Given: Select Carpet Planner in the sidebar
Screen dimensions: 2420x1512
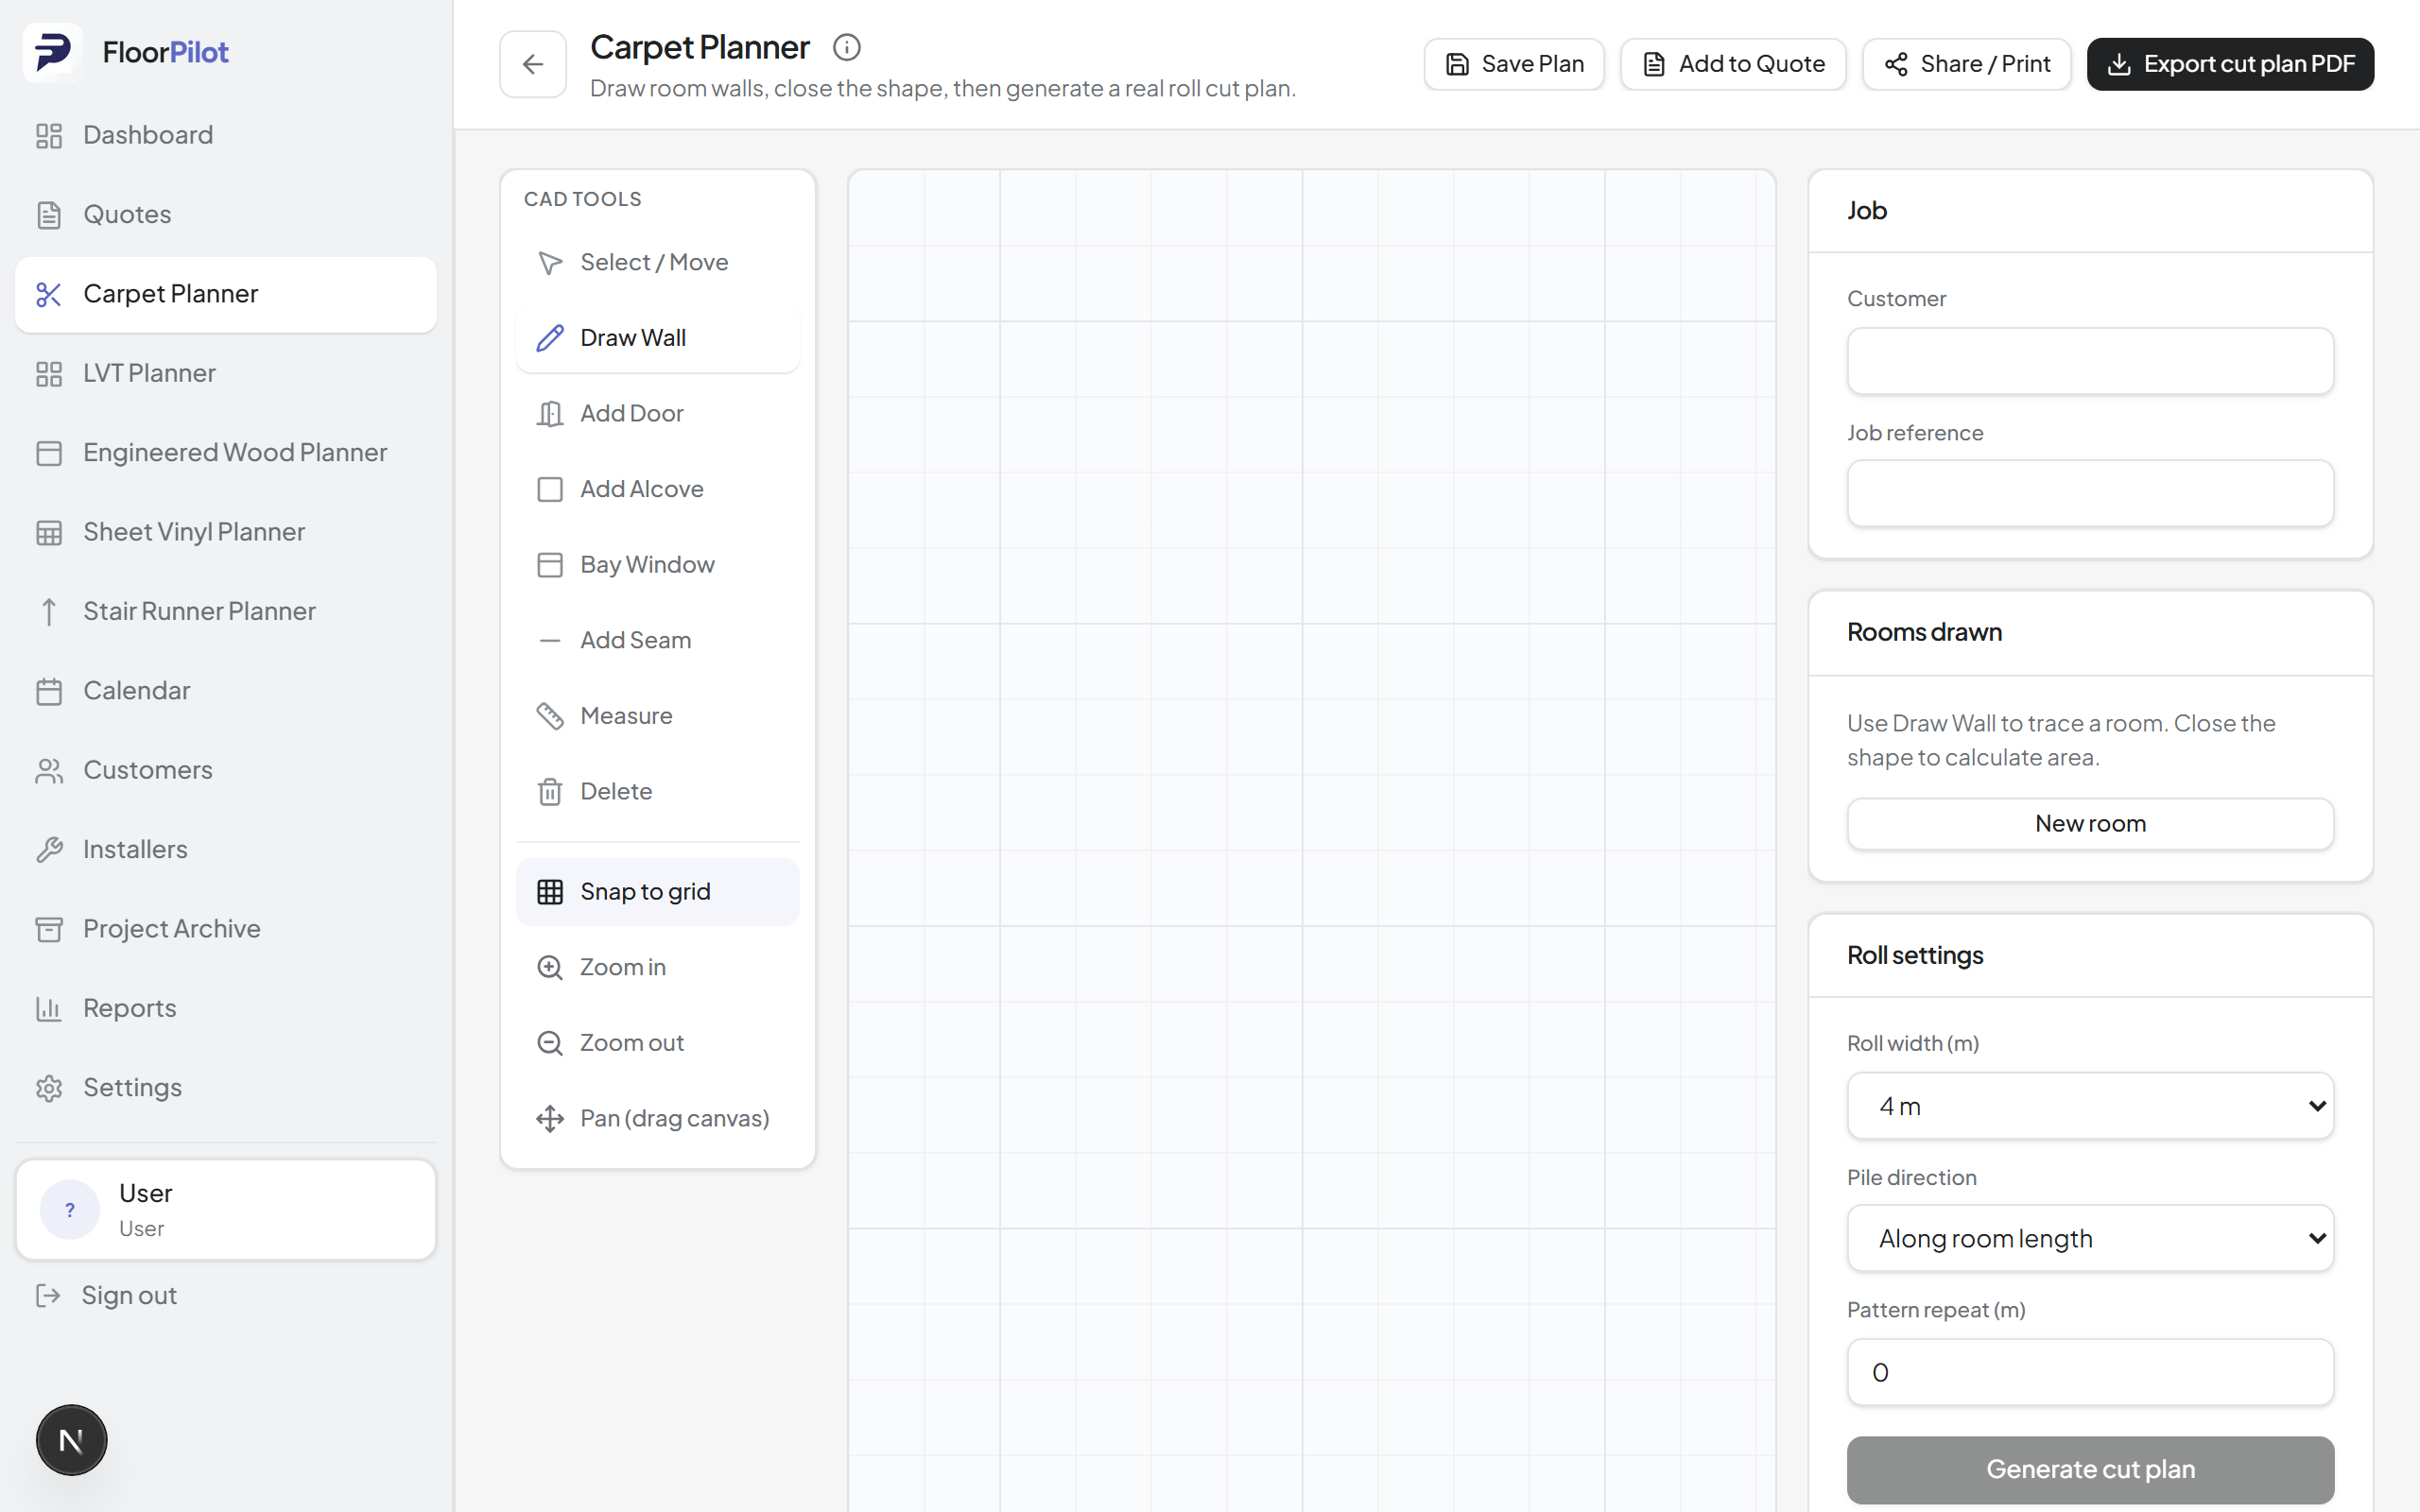Looking at the screenshot, I should 225,294.
